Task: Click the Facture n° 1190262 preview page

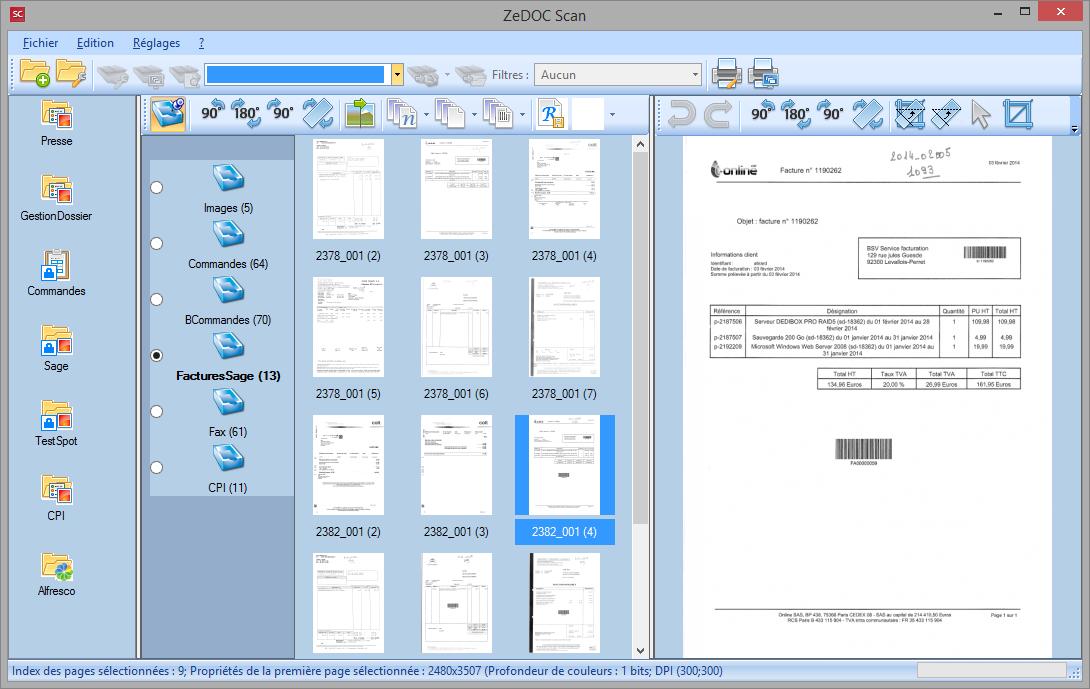Action: [867, 396]
